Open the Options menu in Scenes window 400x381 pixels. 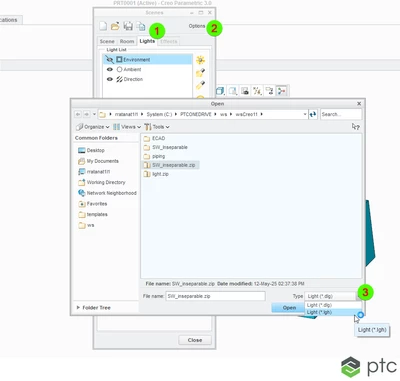pyautogui.click(x=197, y=26)
